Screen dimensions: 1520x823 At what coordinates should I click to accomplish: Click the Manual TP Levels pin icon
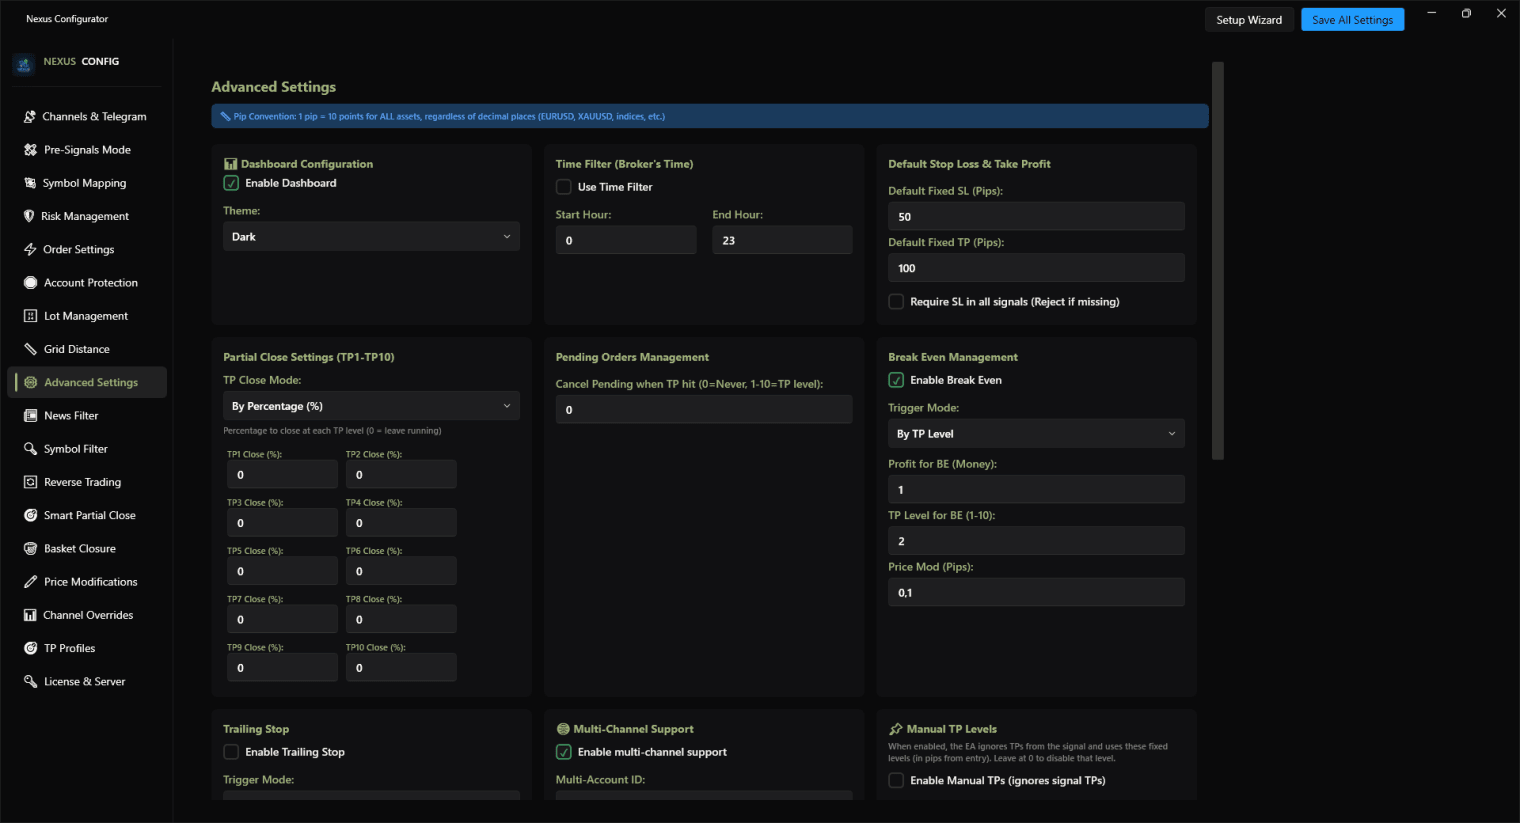tap(896, 729)
